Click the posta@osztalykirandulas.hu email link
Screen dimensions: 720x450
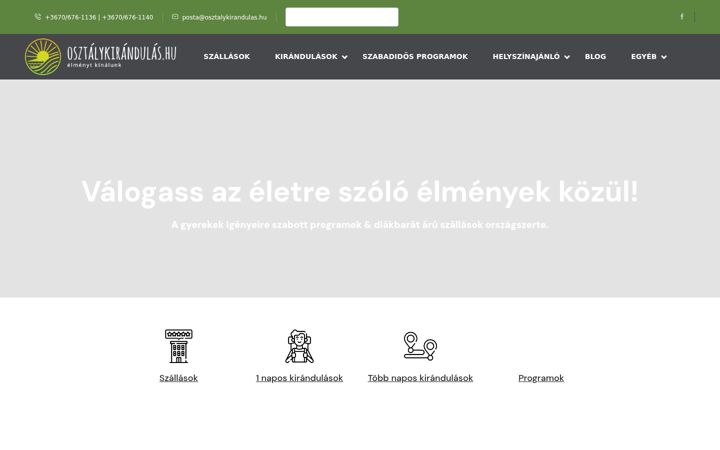click(224, 17)
